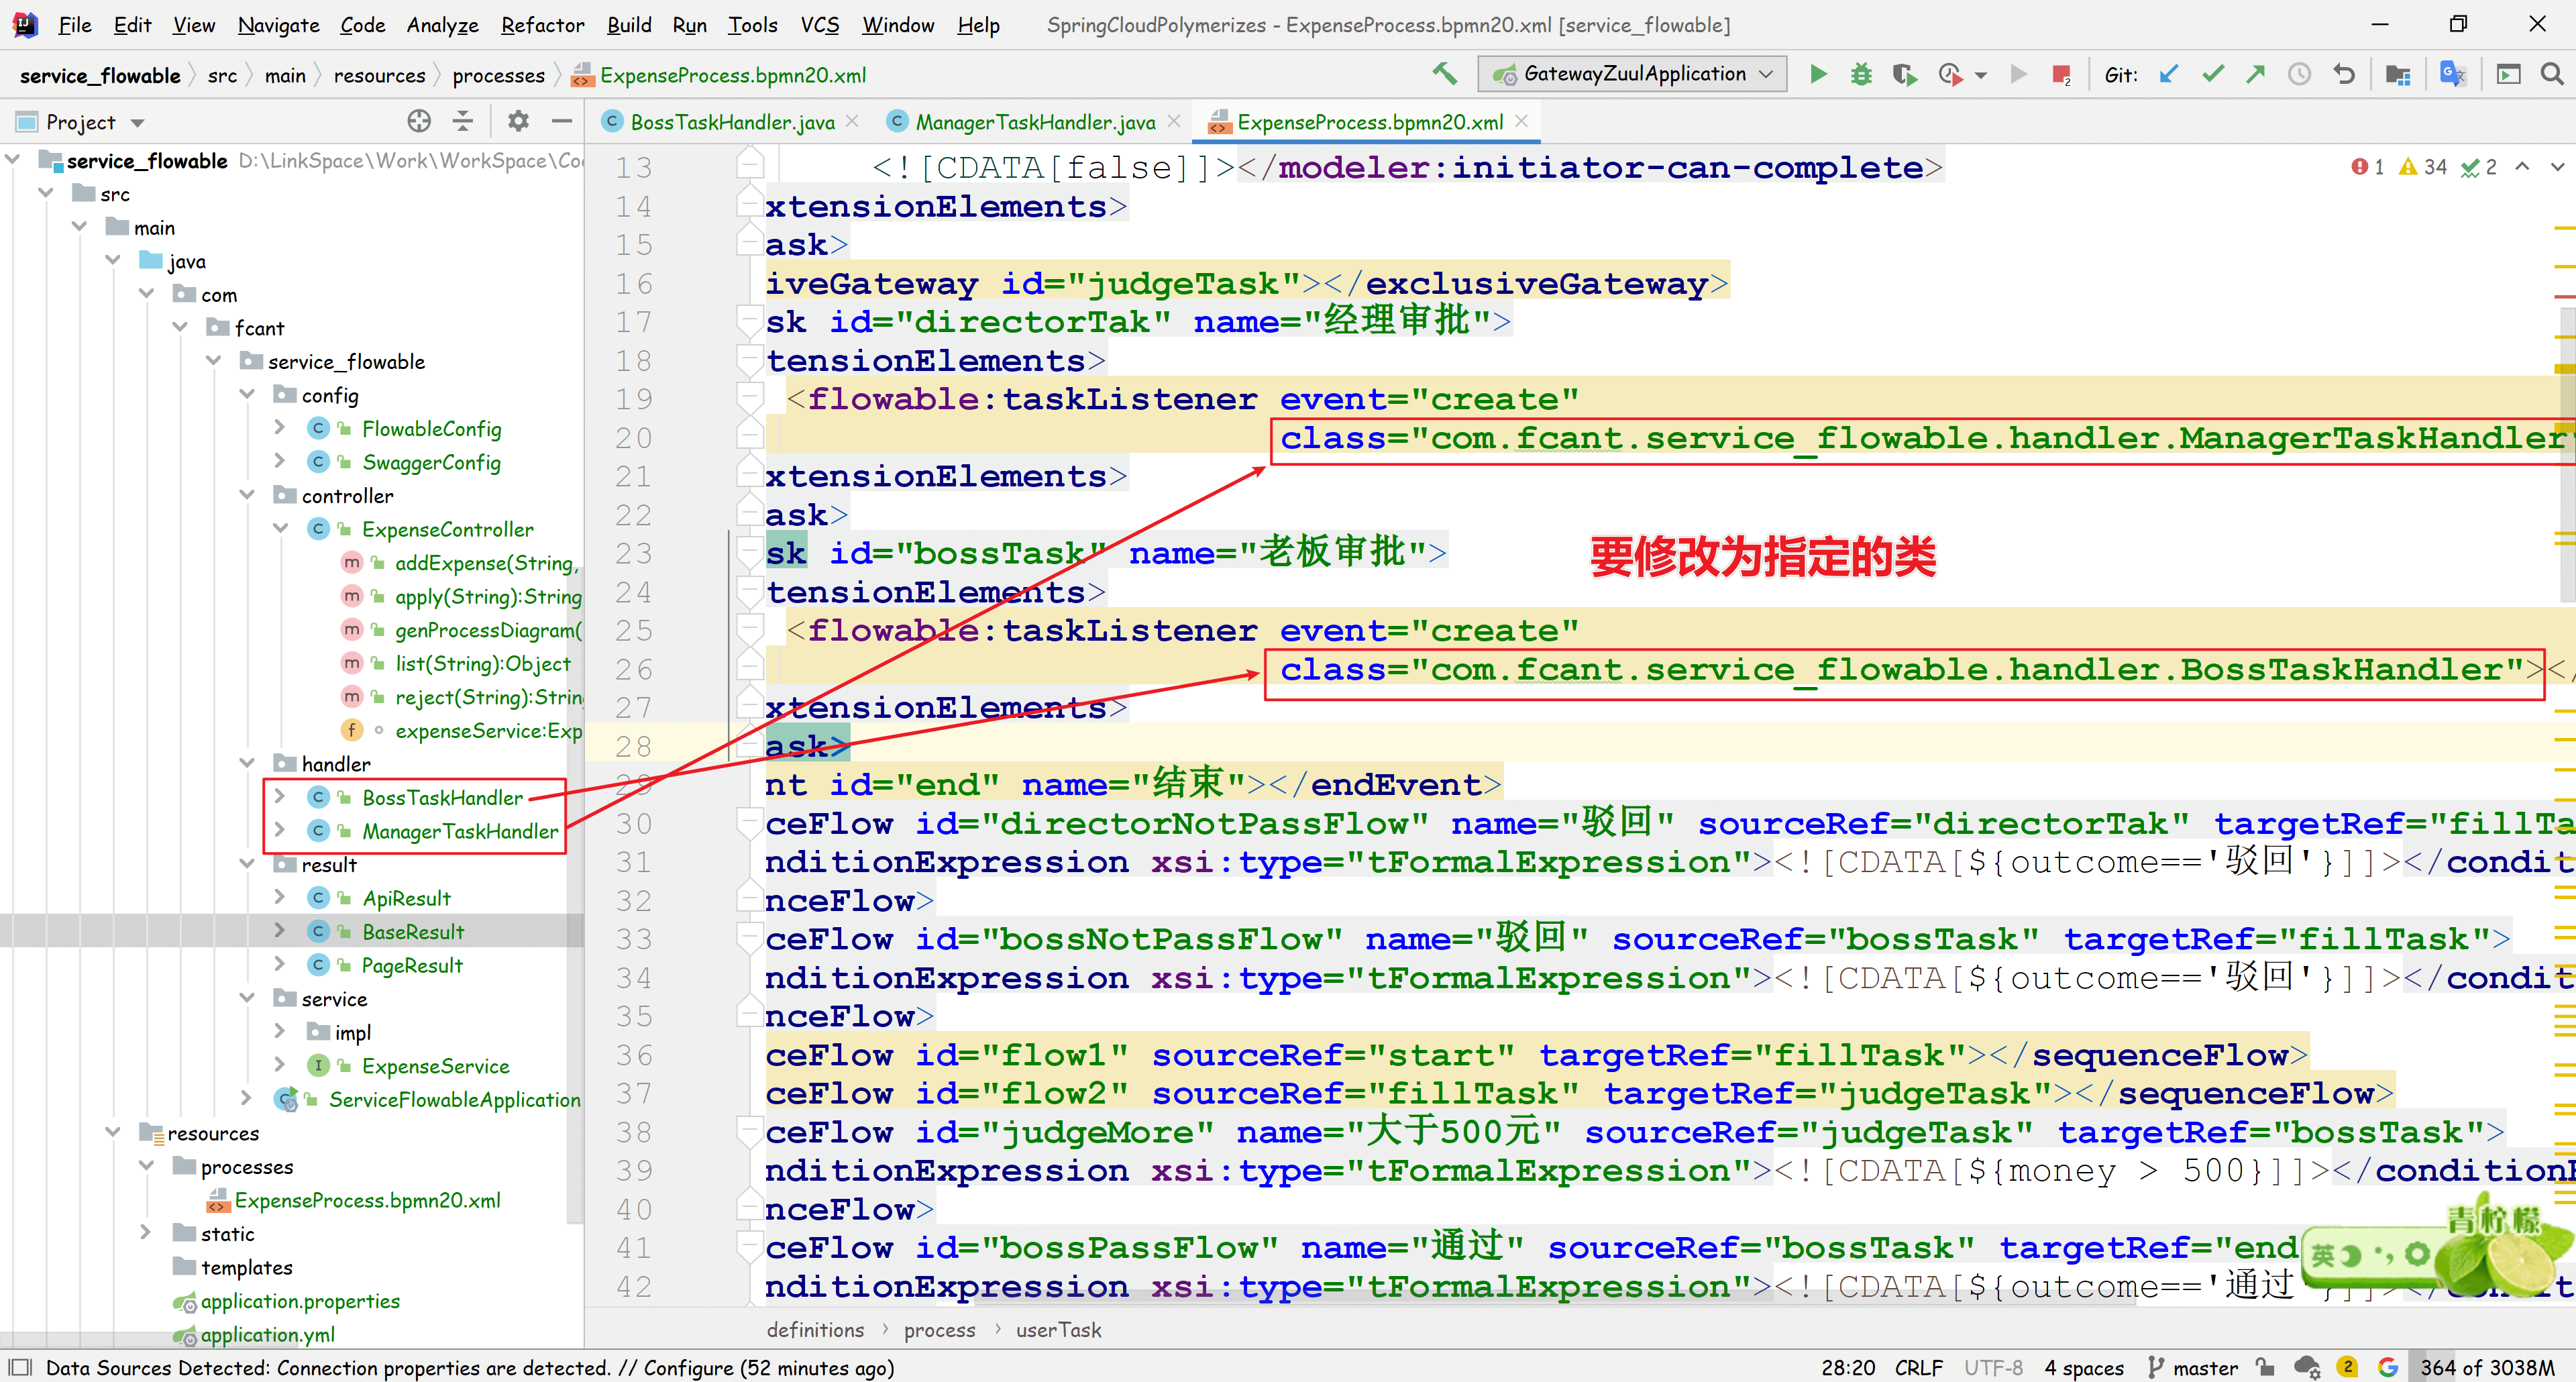Click the locate file crosshair icon
Screen dimensions: 2576x1382
tap(419, 122)
